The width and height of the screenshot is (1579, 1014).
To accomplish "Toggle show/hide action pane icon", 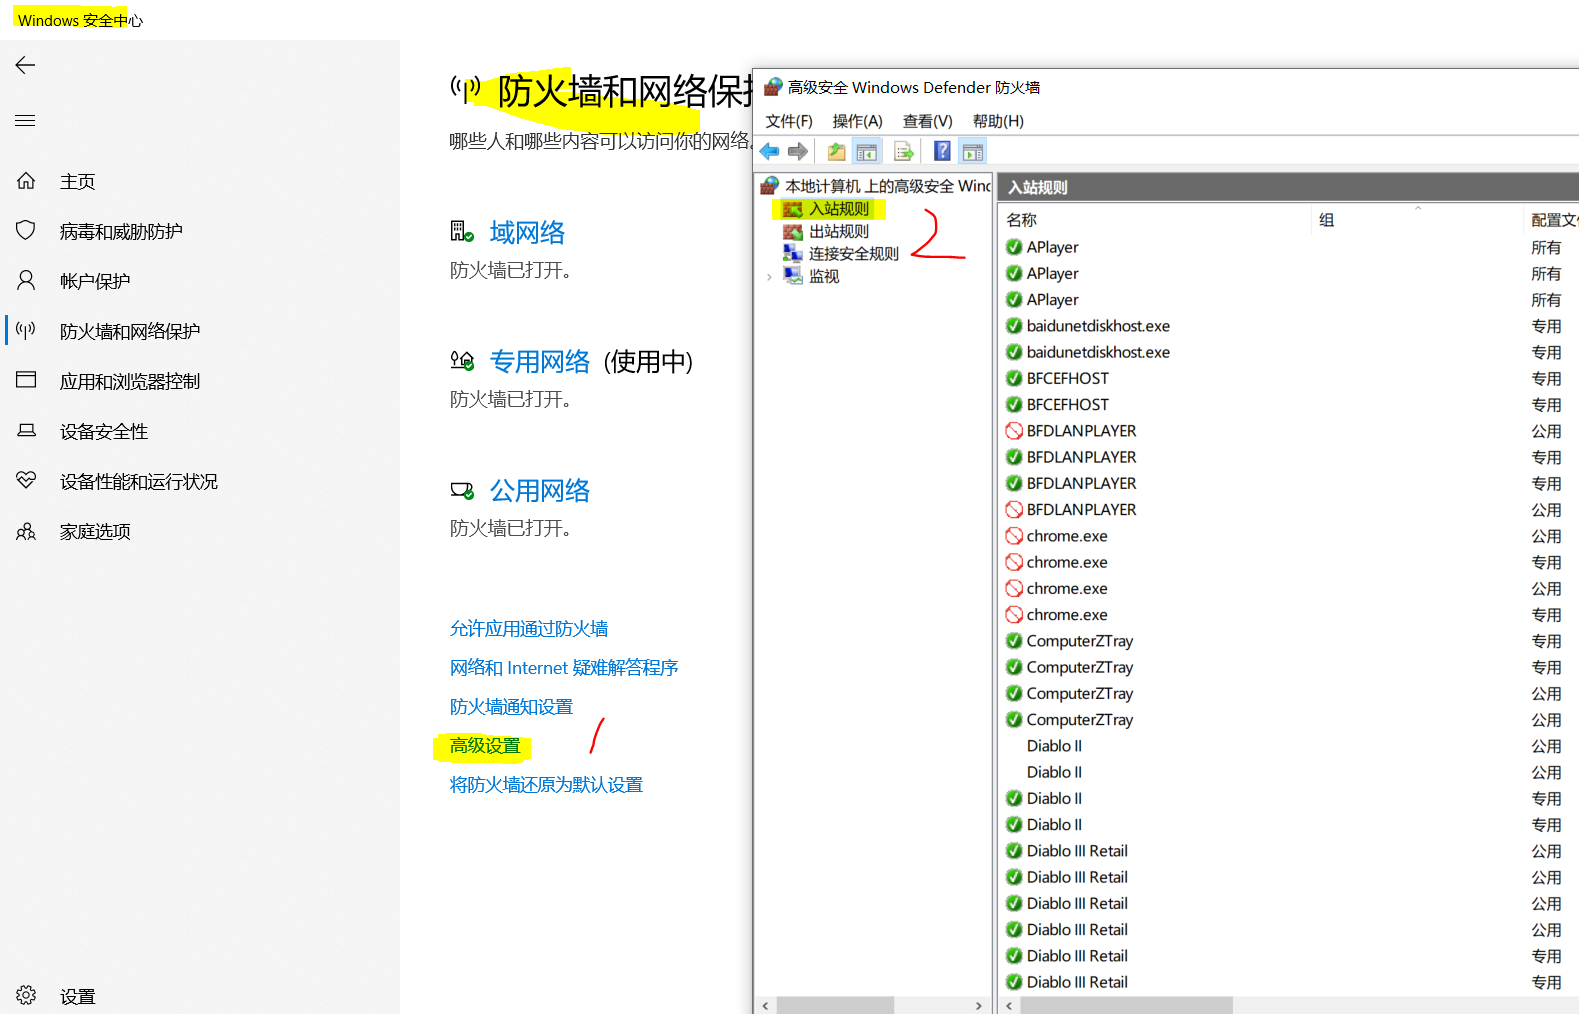I will 972,151.
